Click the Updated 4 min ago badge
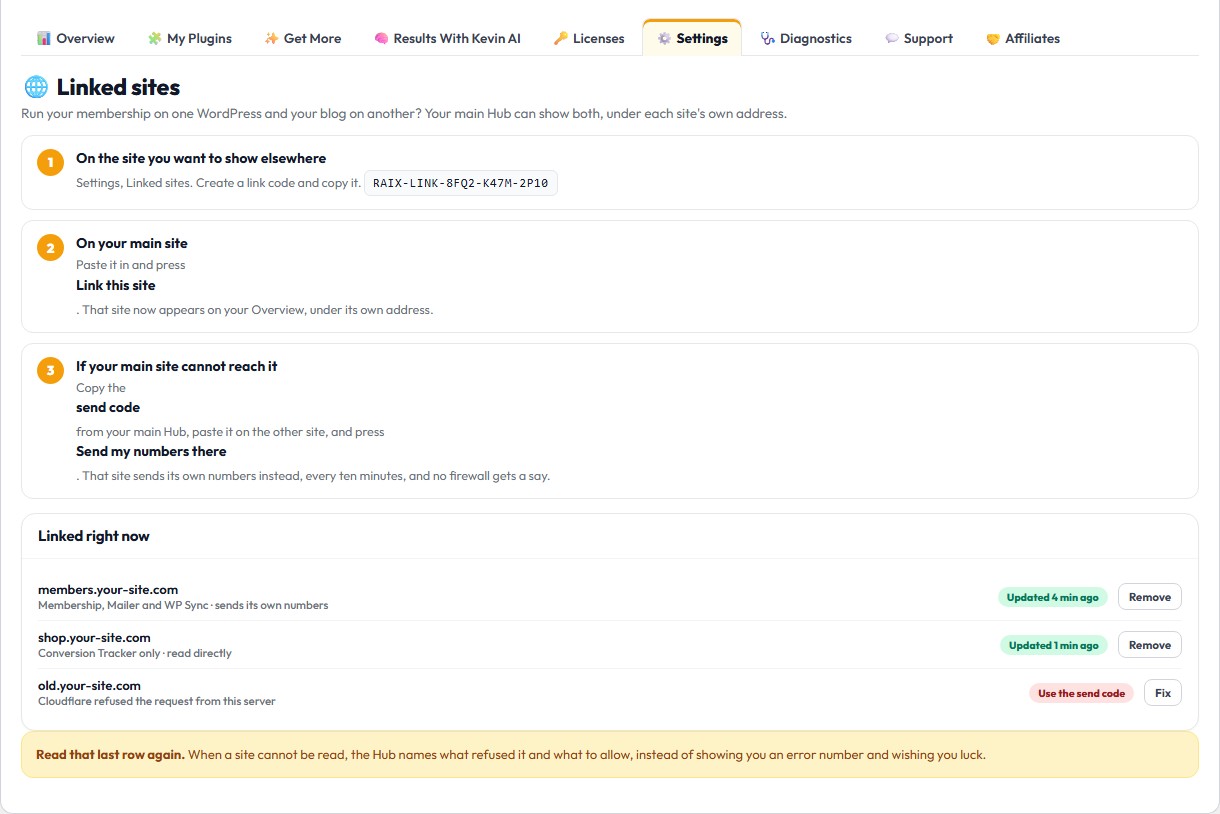Viewport: 1220px width, 814px height. [1052, 597]
